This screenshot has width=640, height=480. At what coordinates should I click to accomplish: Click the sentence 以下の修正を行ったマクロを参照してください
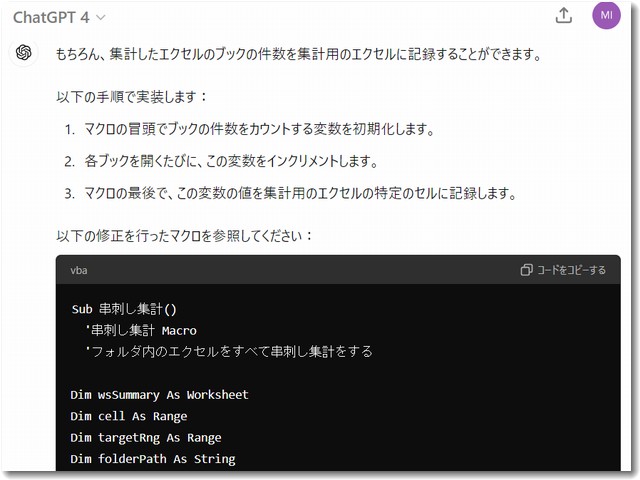[184, 236]
